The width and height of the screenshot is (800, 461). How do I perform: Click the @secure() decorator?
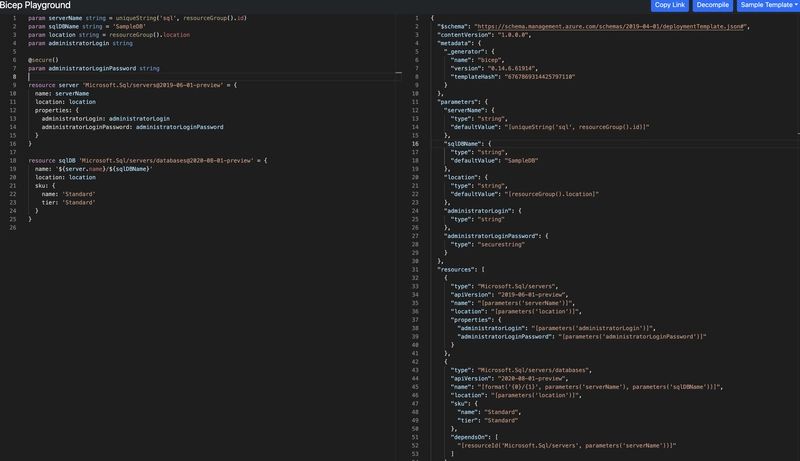(43, 60)
